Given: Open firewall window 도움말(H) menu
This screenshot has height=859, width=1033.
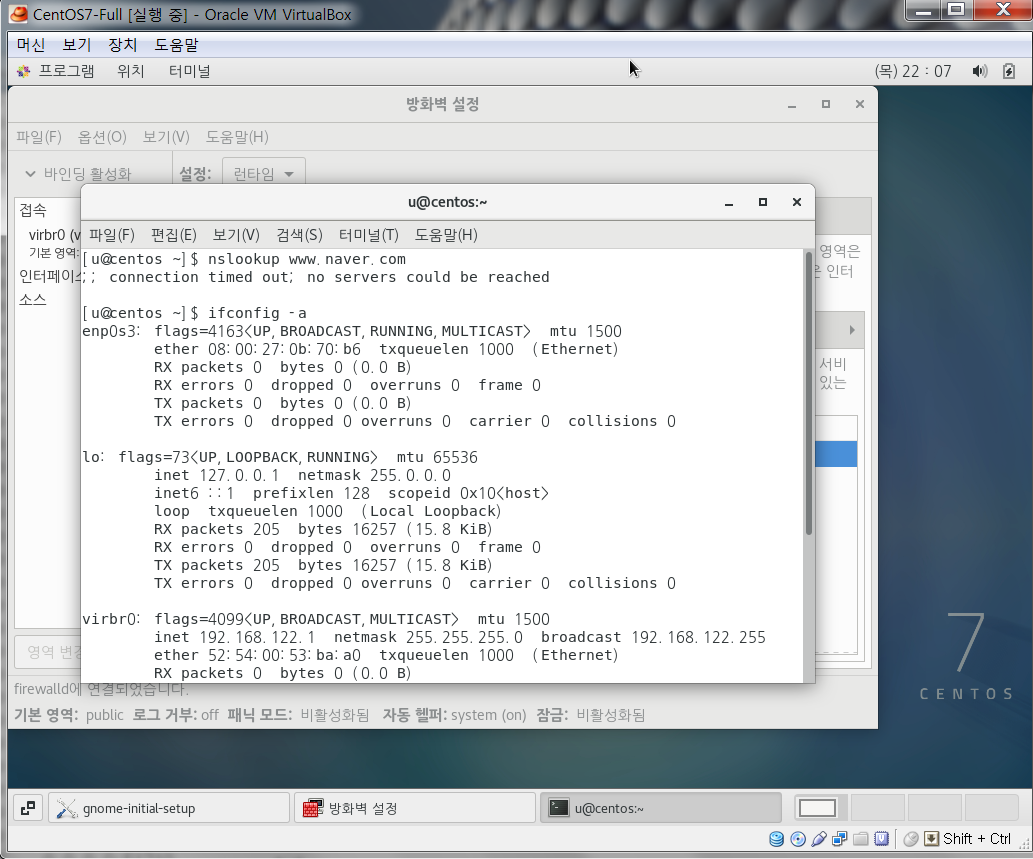Looking at the screenshot, I should pos(237,137).
